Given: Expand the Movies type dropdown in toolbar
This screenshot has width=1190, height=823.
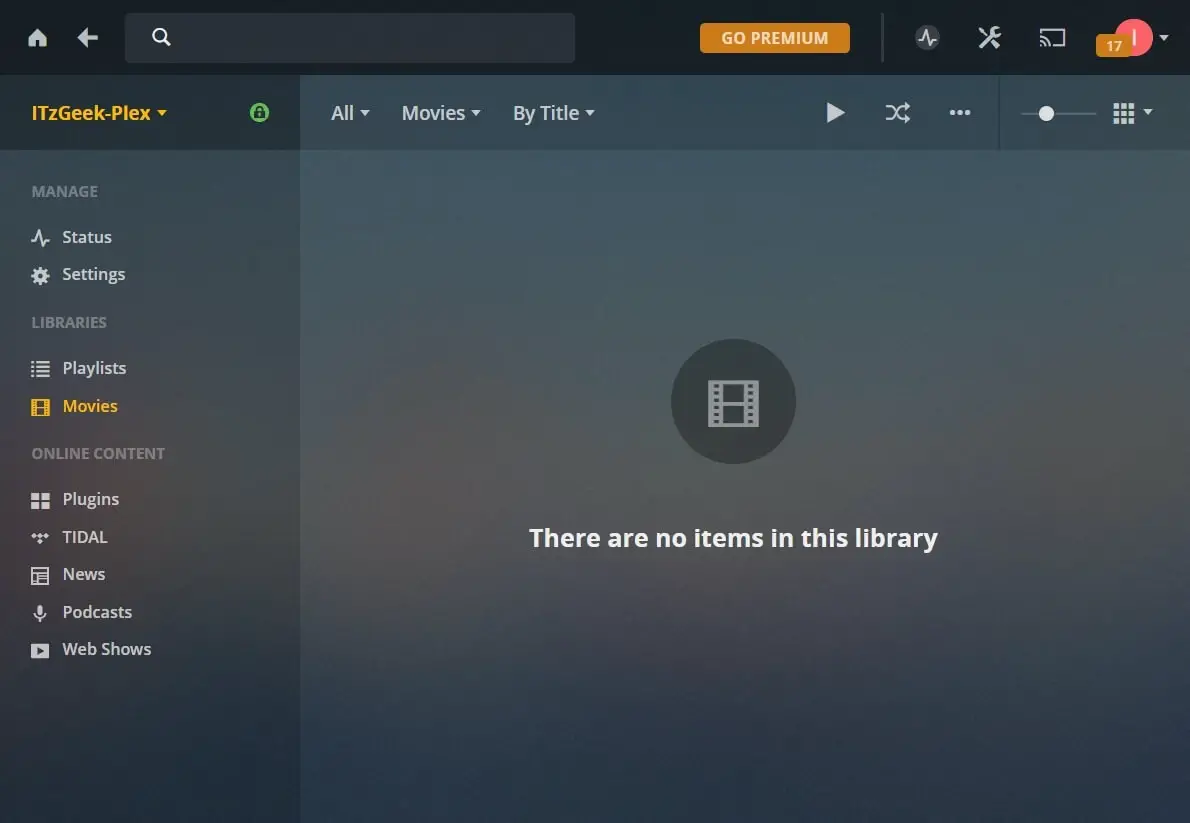Looking at the screenshot, I should [x=440, y=113].
